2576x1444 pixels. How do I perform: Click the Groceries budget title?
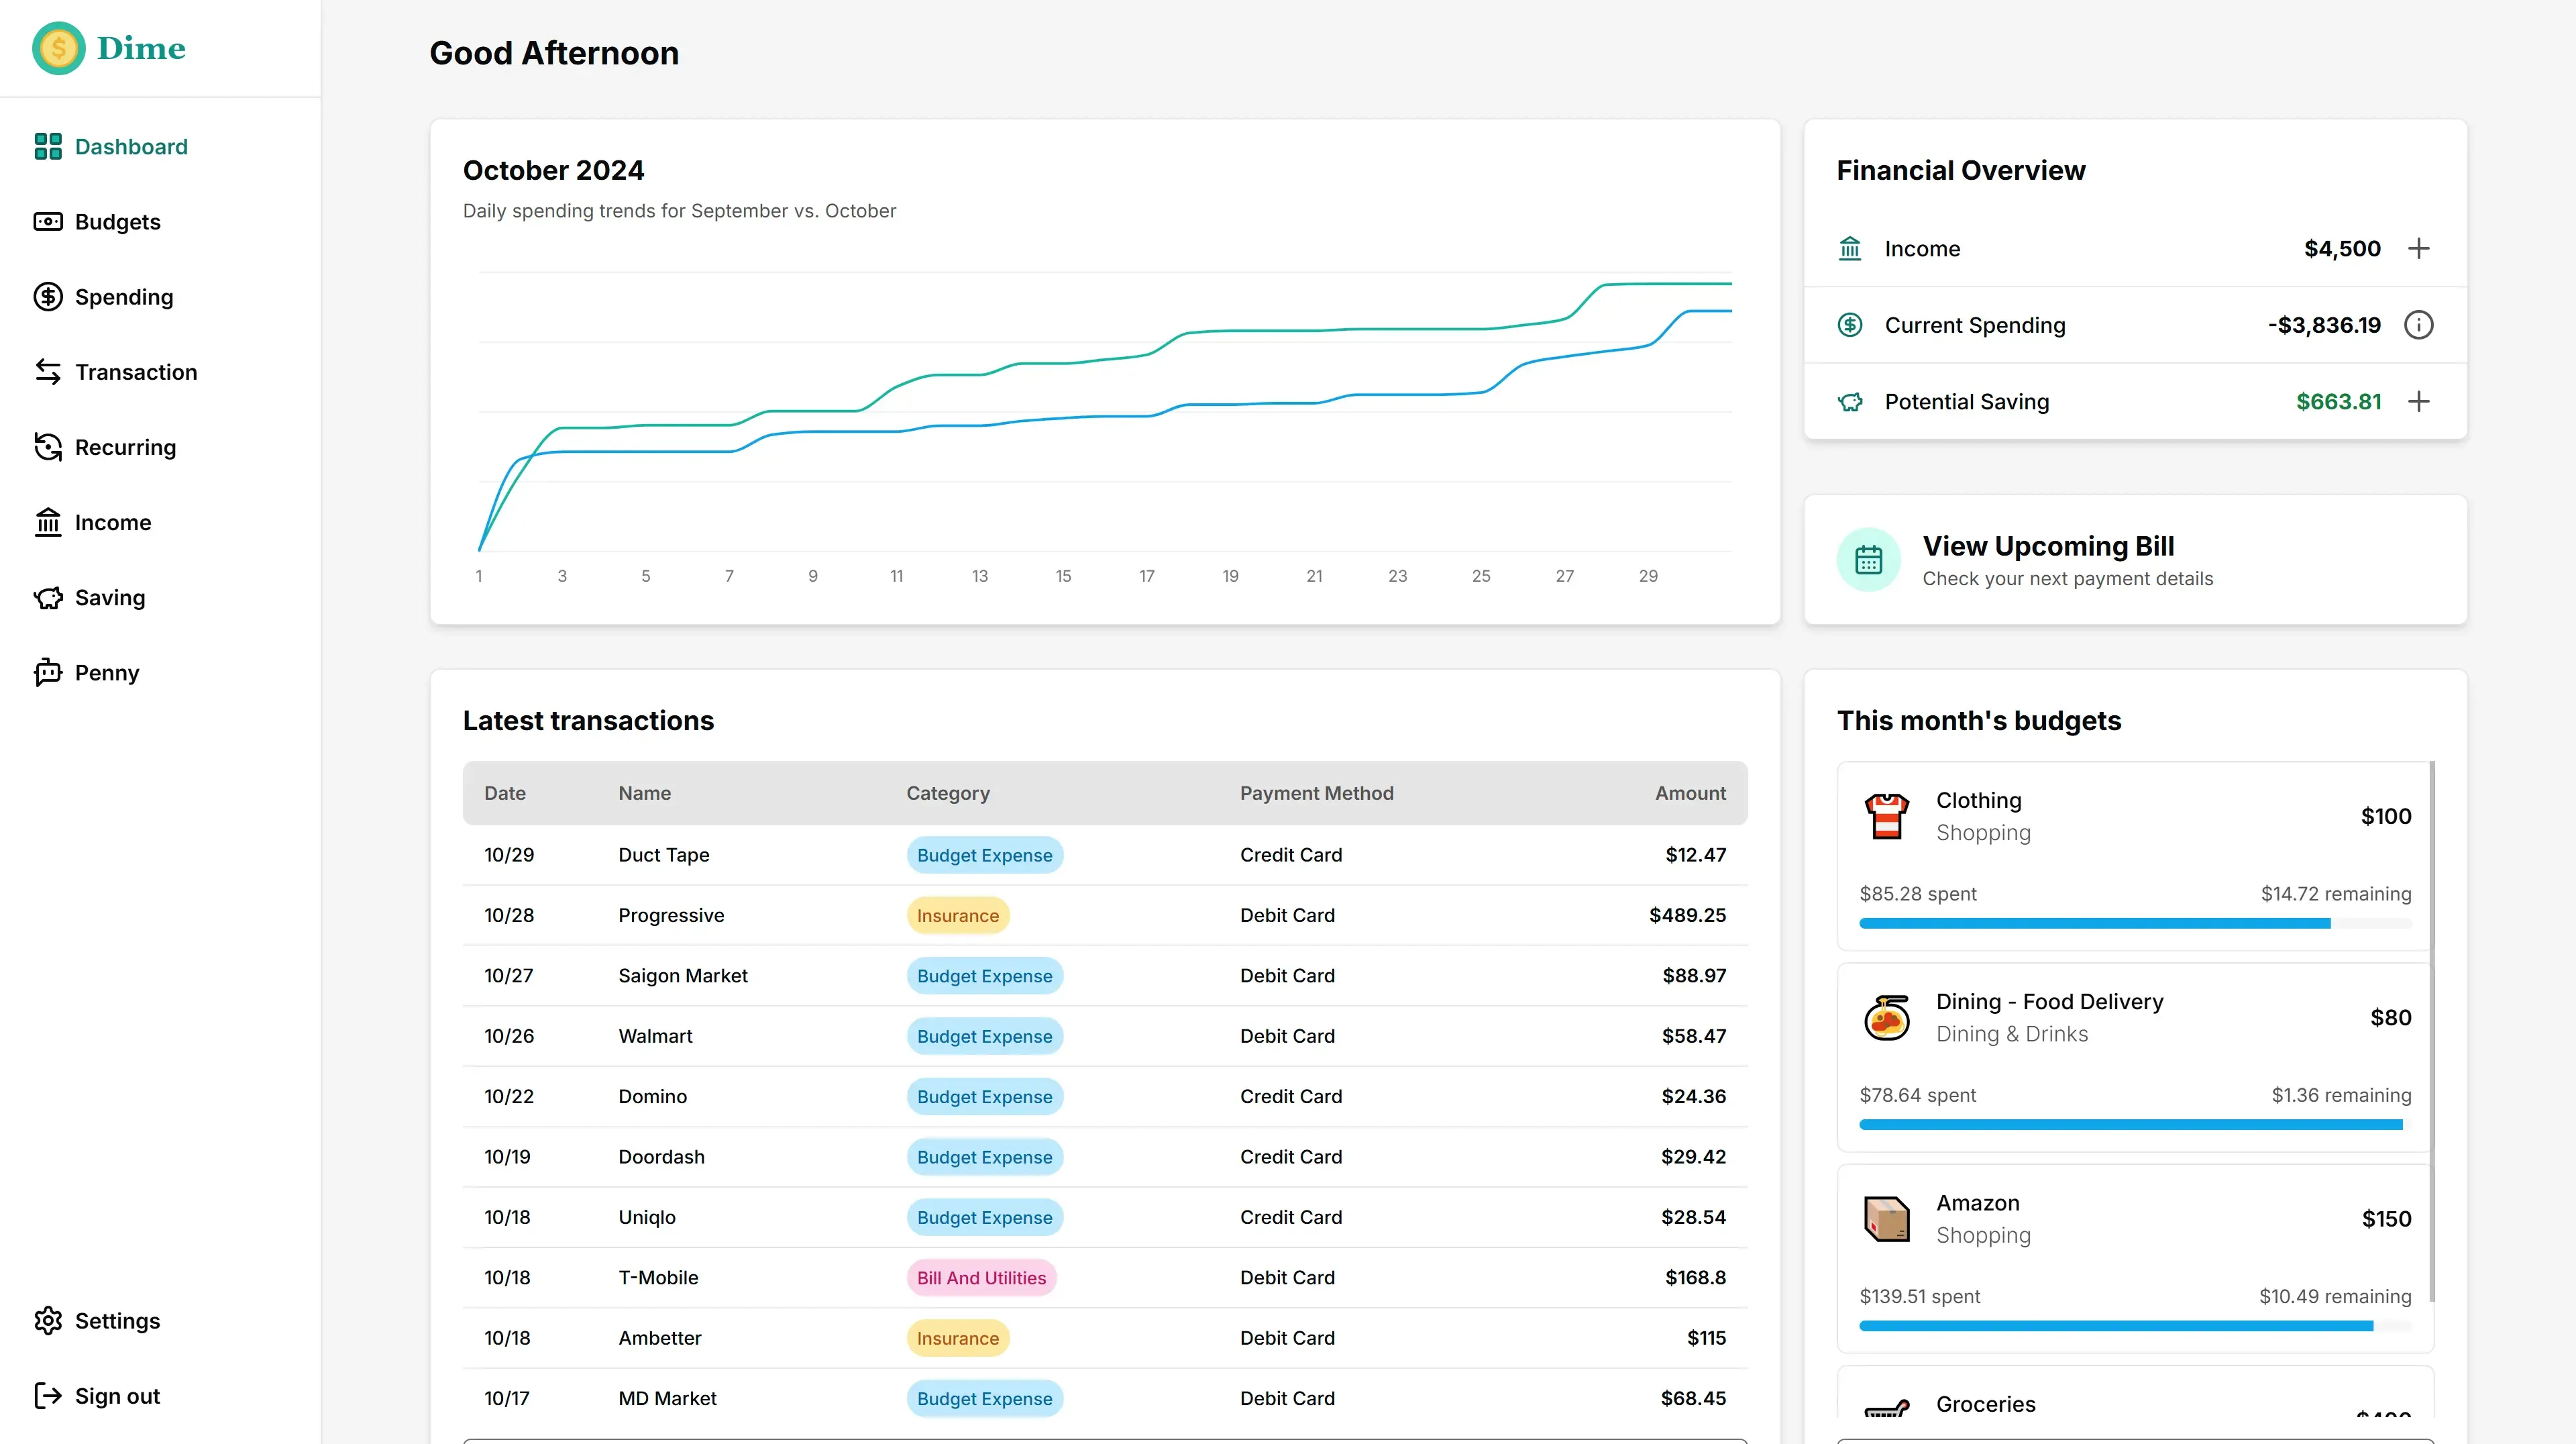tap(1985, 1404)
